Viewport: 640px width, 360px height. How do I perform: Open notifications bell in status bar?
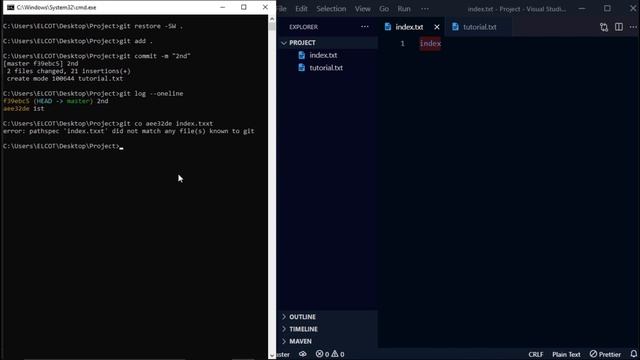click(633, 354)
